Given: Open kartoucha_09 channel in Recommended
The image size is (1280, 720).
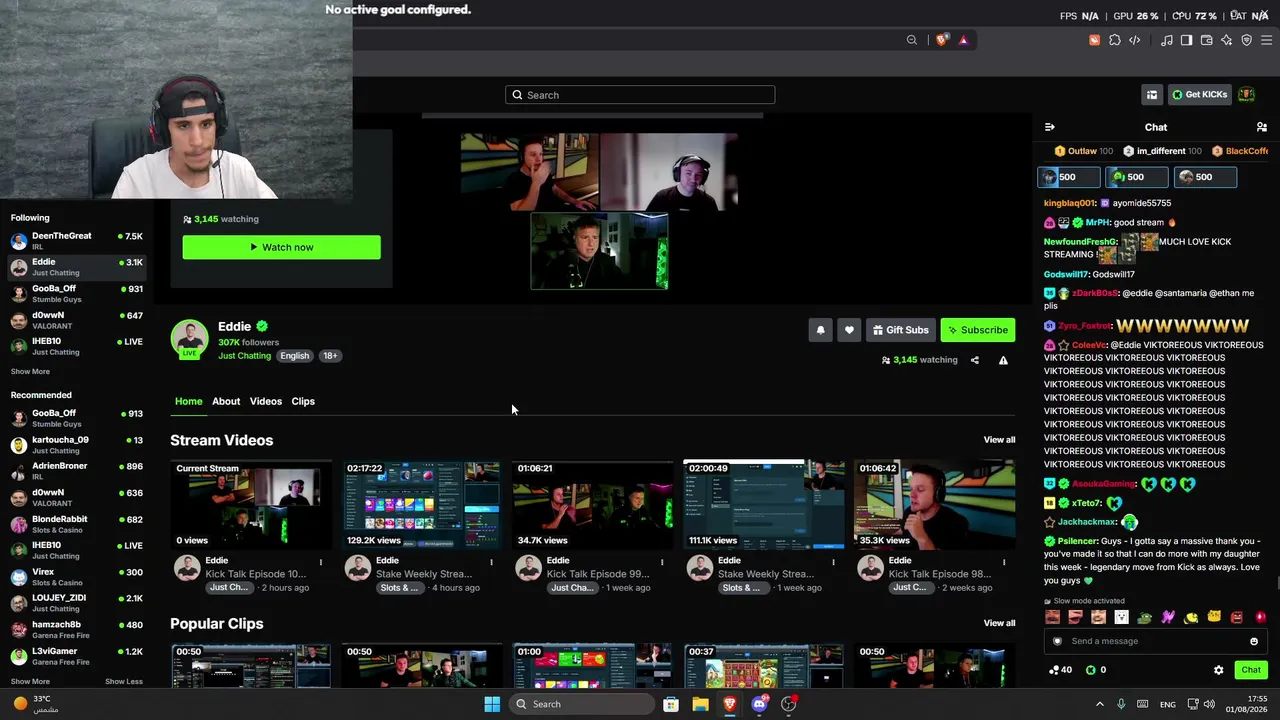Looking at the screenshot, I should pos(77,445).
